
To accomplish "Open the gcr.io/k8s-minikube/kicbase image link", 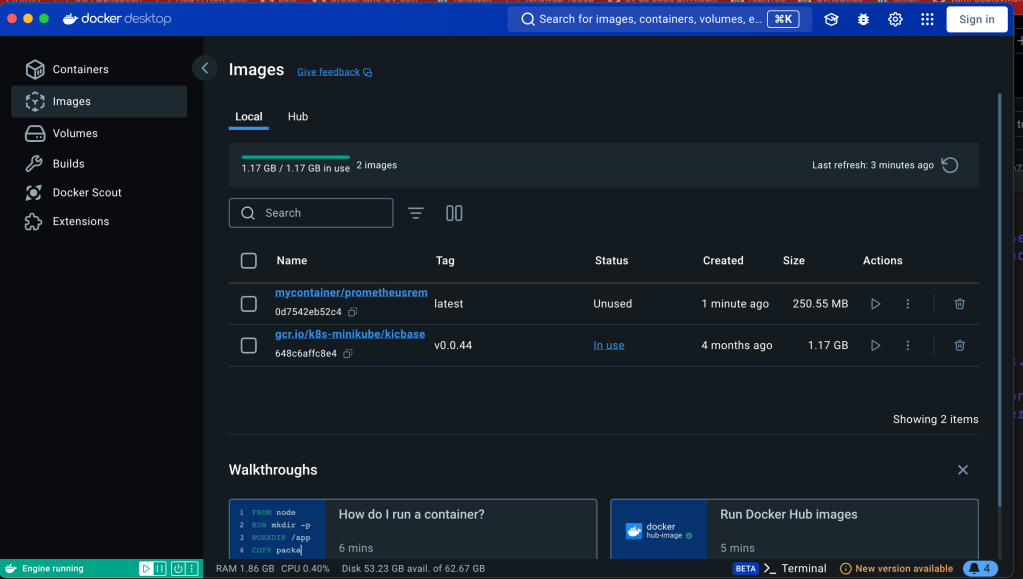I will [350, 334].
